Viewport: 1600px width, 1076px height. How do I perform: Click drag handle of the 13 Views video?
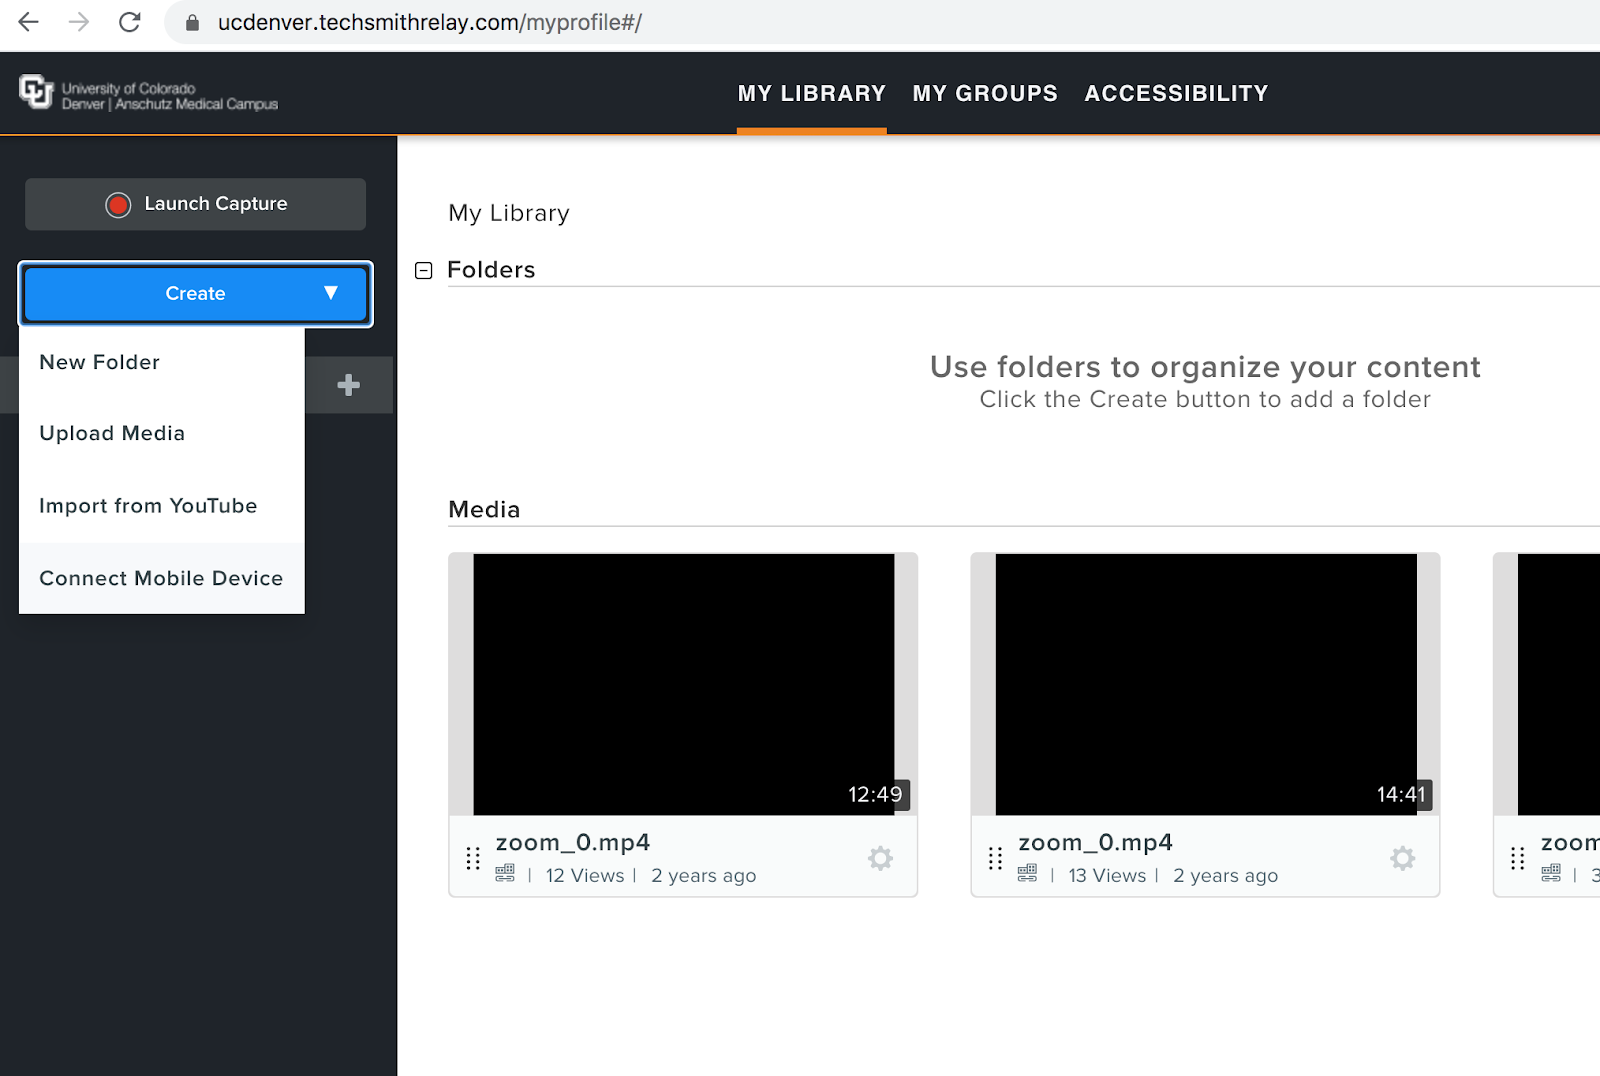coord(995,858)
